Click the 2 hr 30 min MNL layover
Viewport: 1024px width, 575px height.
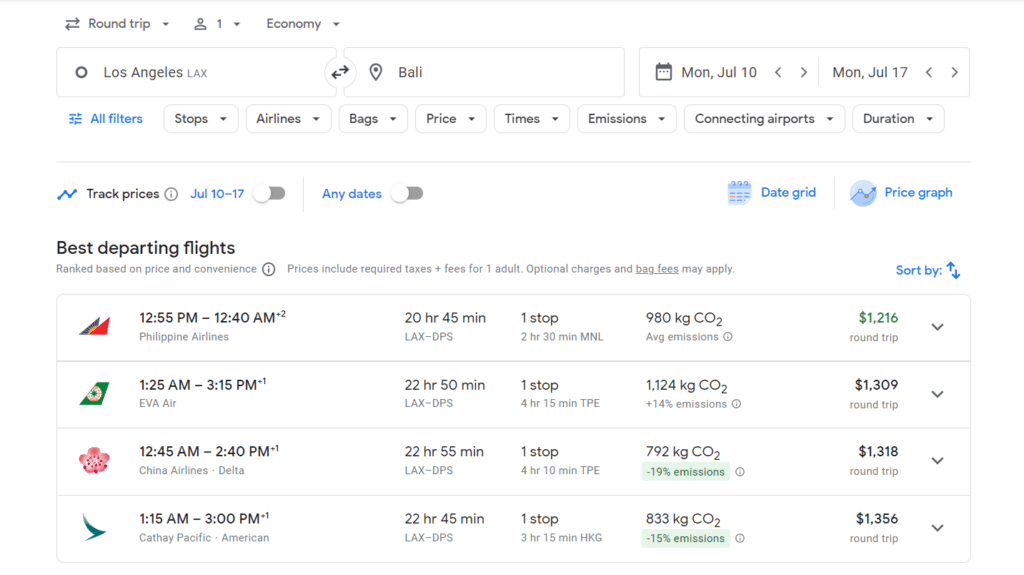pos(562,337)
